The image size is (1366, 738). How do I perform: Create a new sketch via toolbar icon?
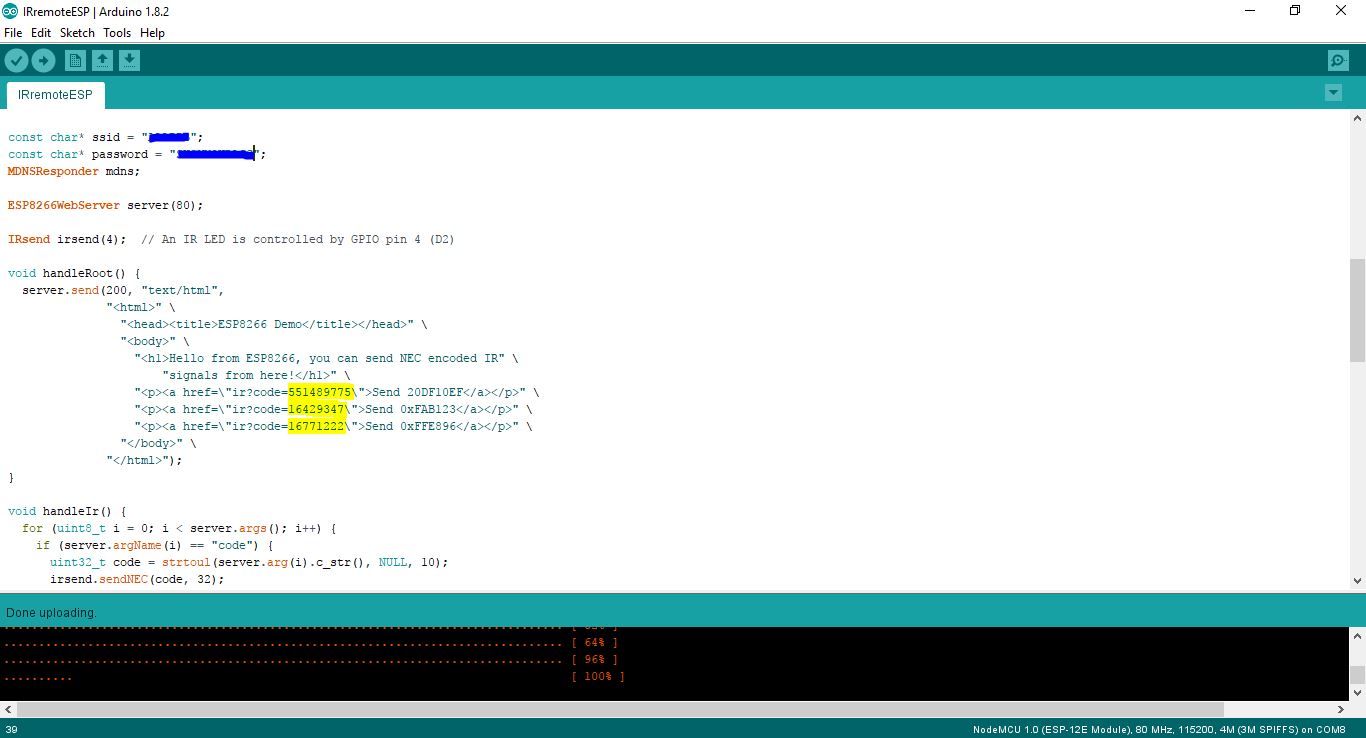75,60
